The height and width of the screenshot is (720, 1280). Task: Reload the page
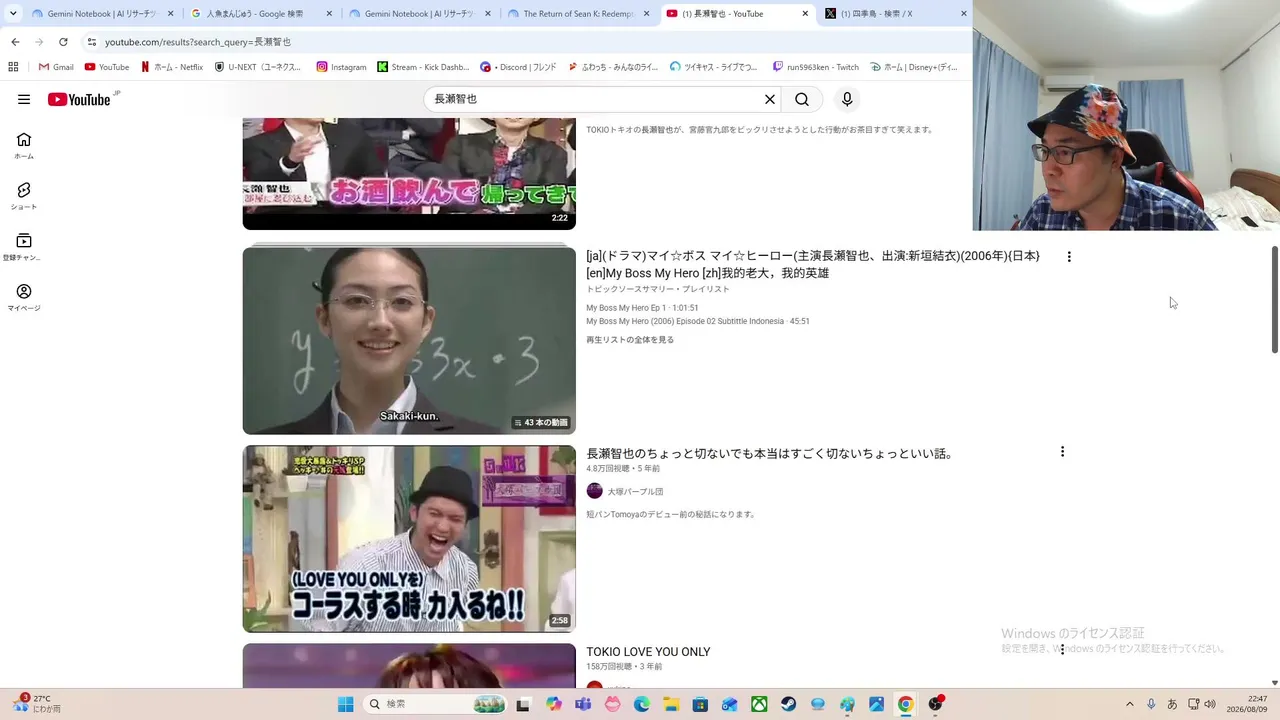tap(63, 42)
